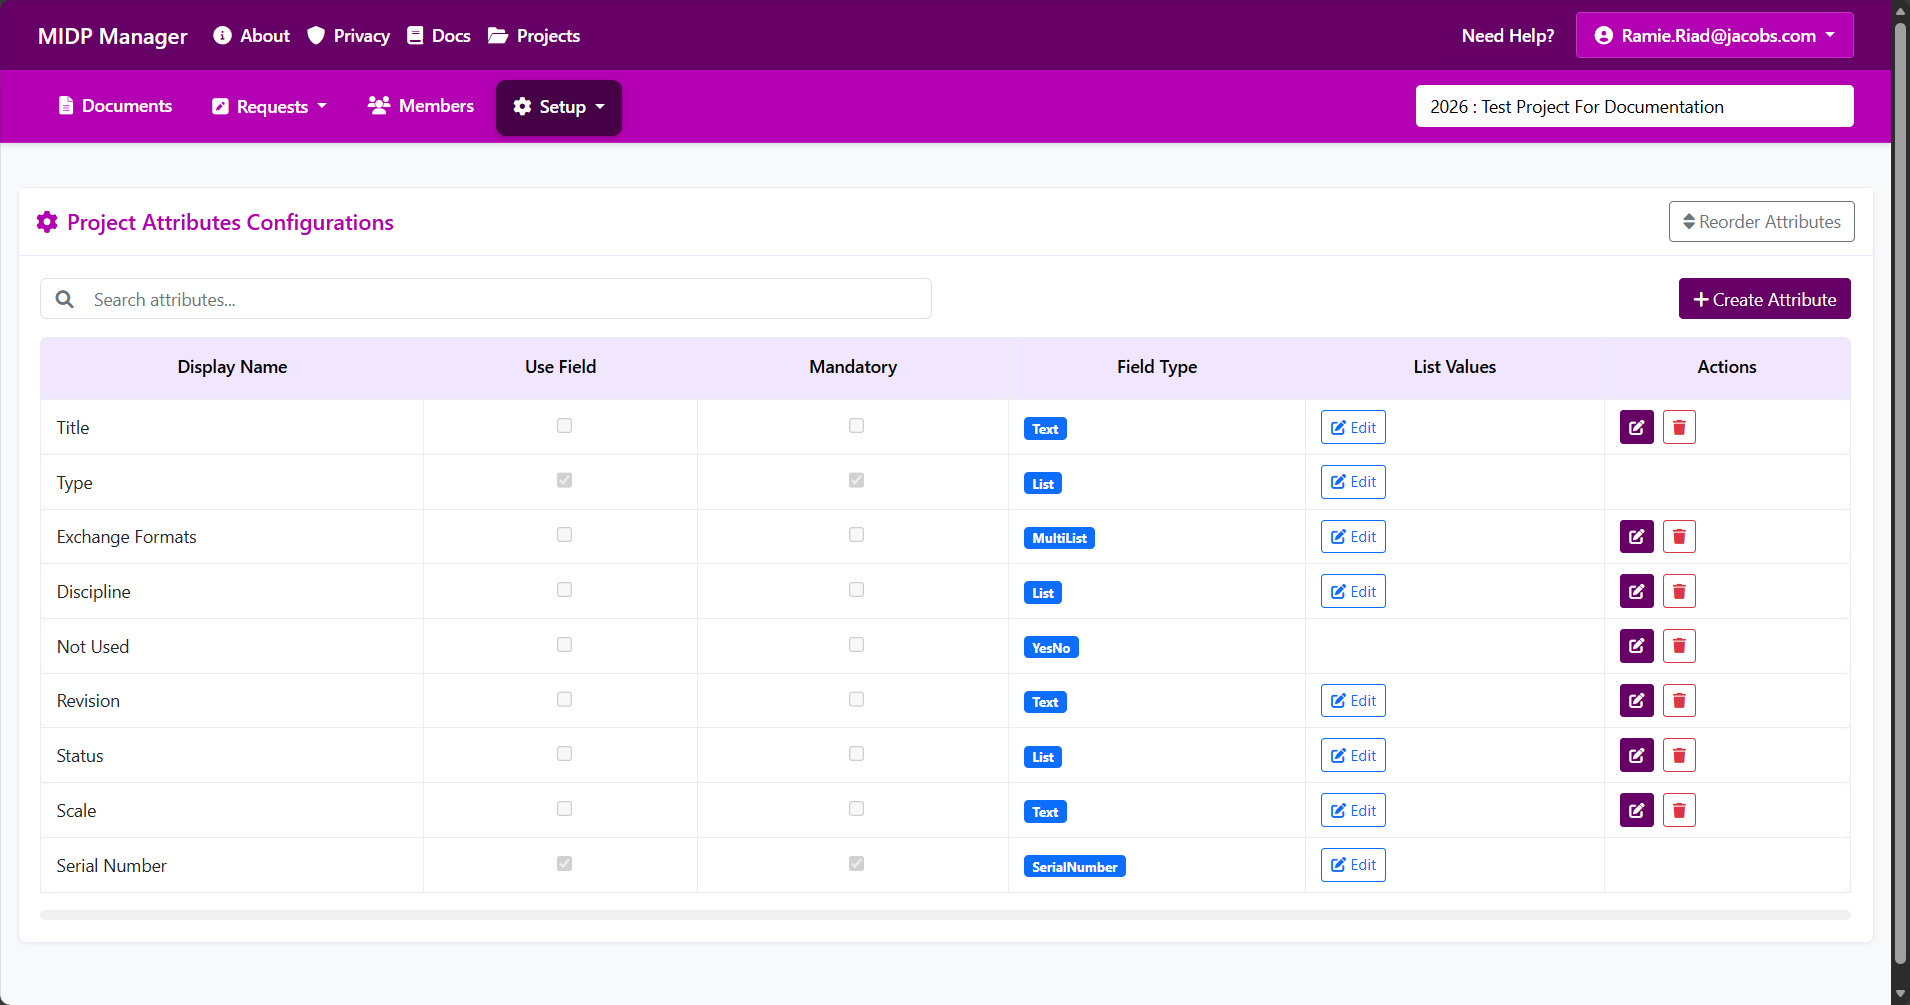Click the search magnifier icon

tap(65, 299)
